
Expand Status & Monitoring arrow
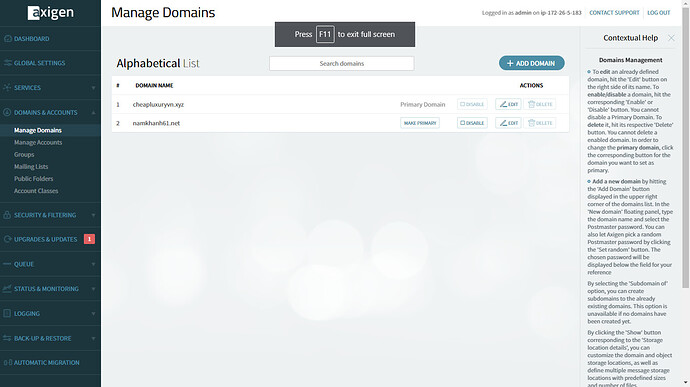[x=93, y=289]
